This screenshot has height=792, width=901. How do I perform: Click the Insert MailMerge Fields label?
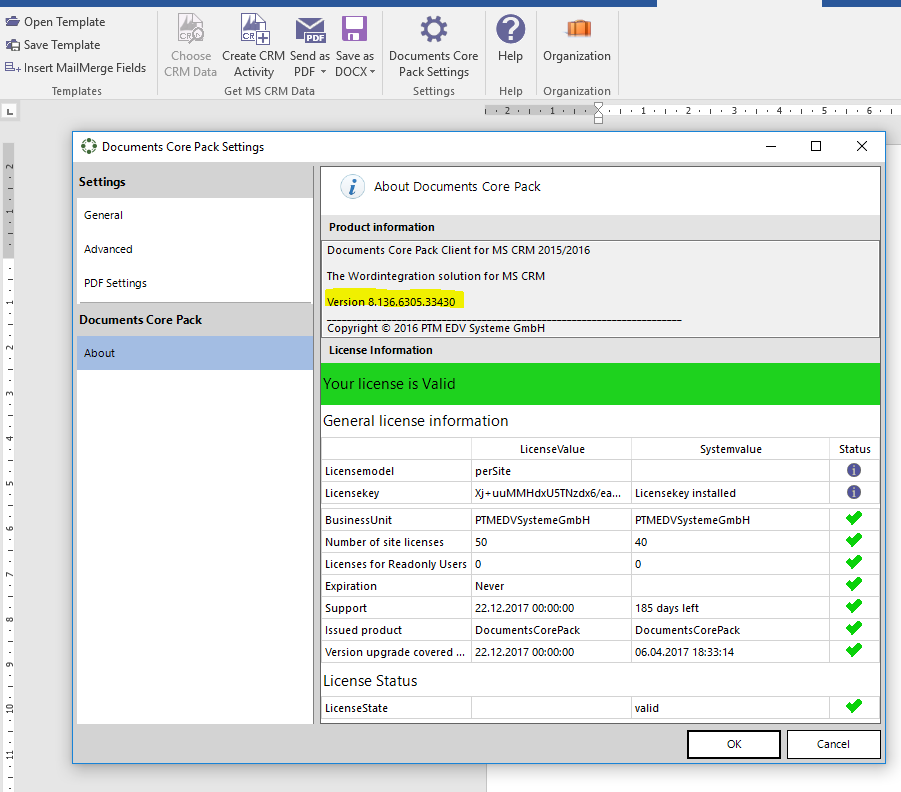click(x=85, y=68)
